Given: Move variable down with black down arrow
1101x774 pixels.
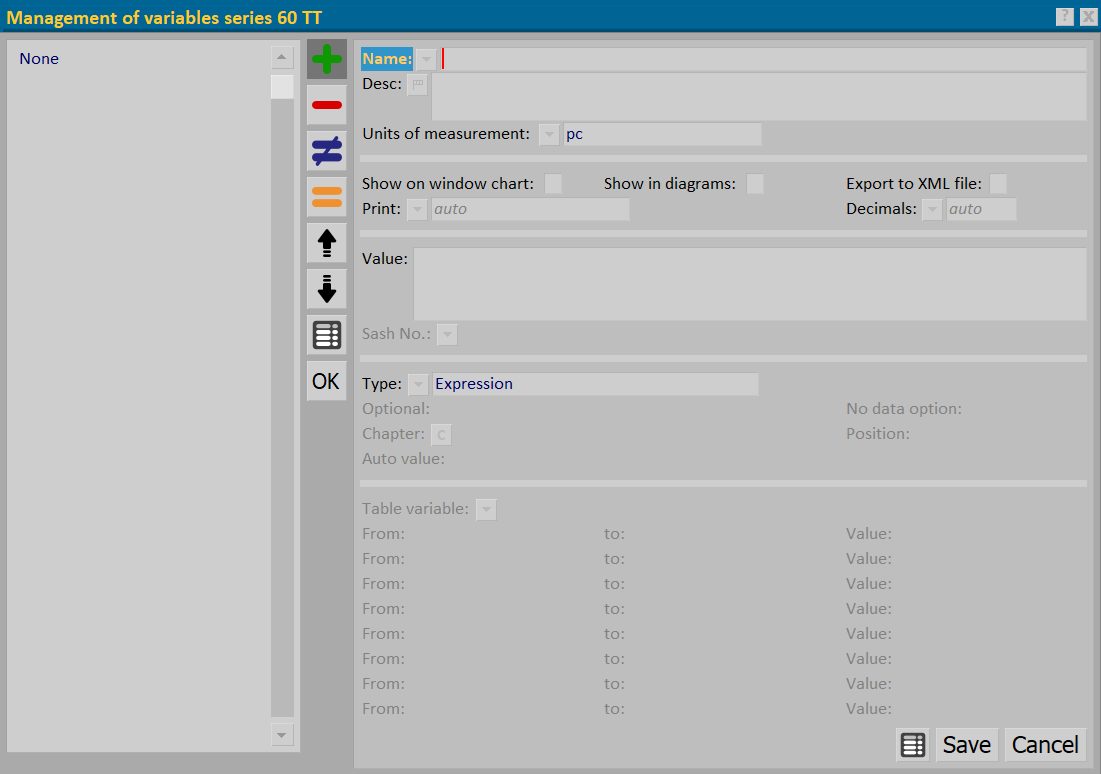Looking at the screenshot, I should [327, 289].
